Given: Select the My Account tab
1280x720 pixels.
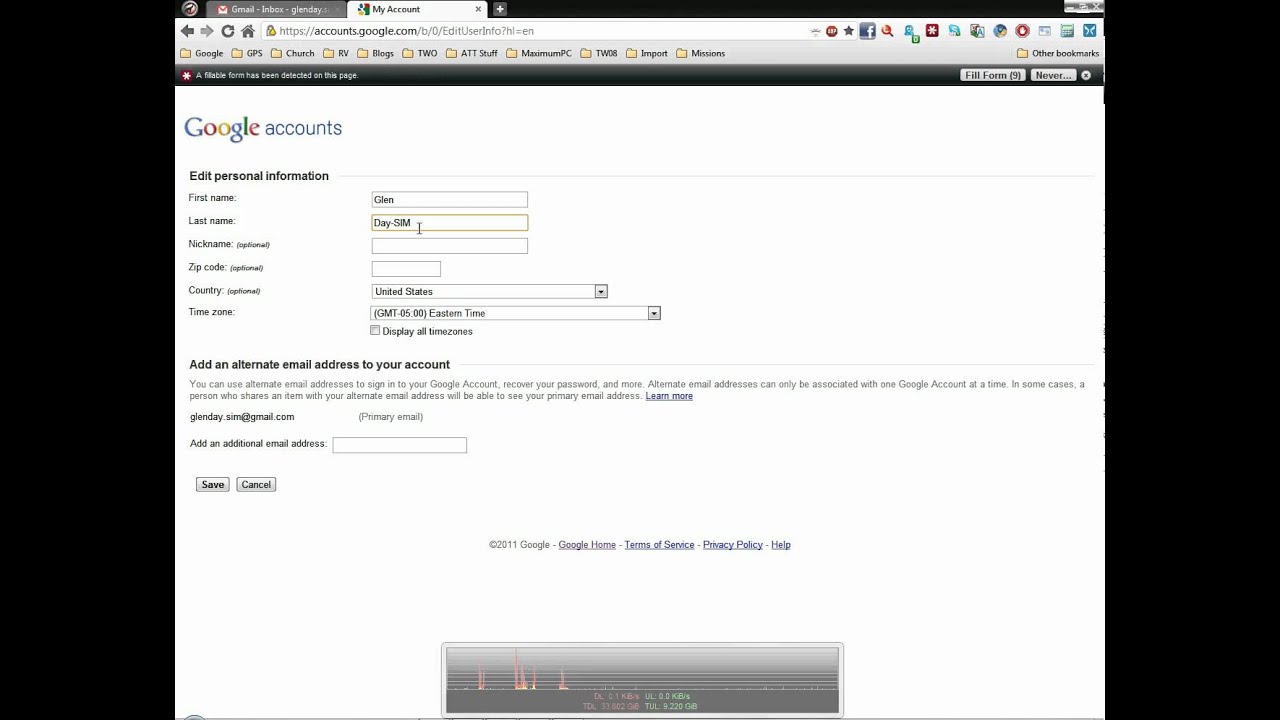Looking at the screenshot, I should tap(418, 9).
